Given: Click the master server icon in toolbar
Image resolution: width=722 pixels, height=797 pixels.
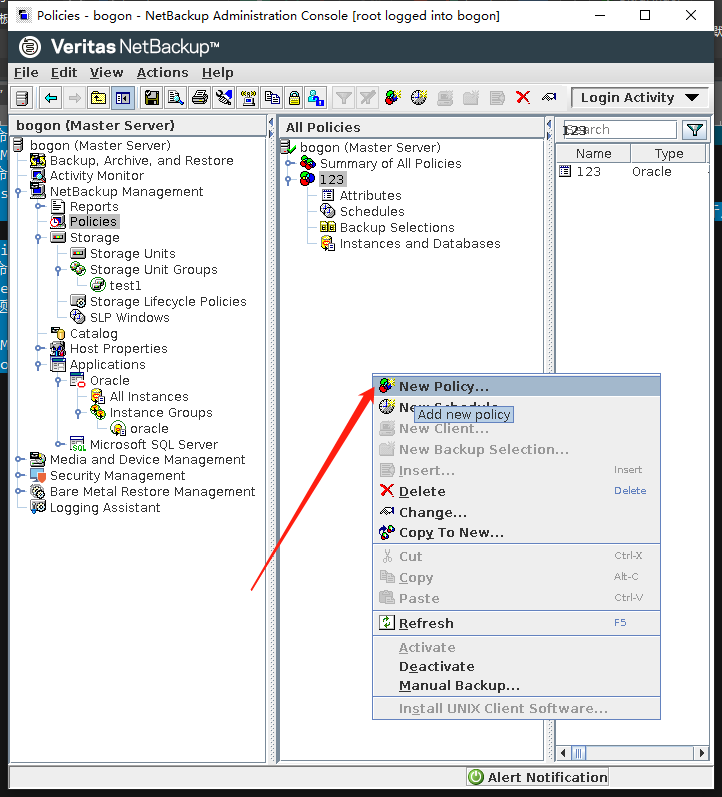Looking at the screenshot, I should click(22, 98).
